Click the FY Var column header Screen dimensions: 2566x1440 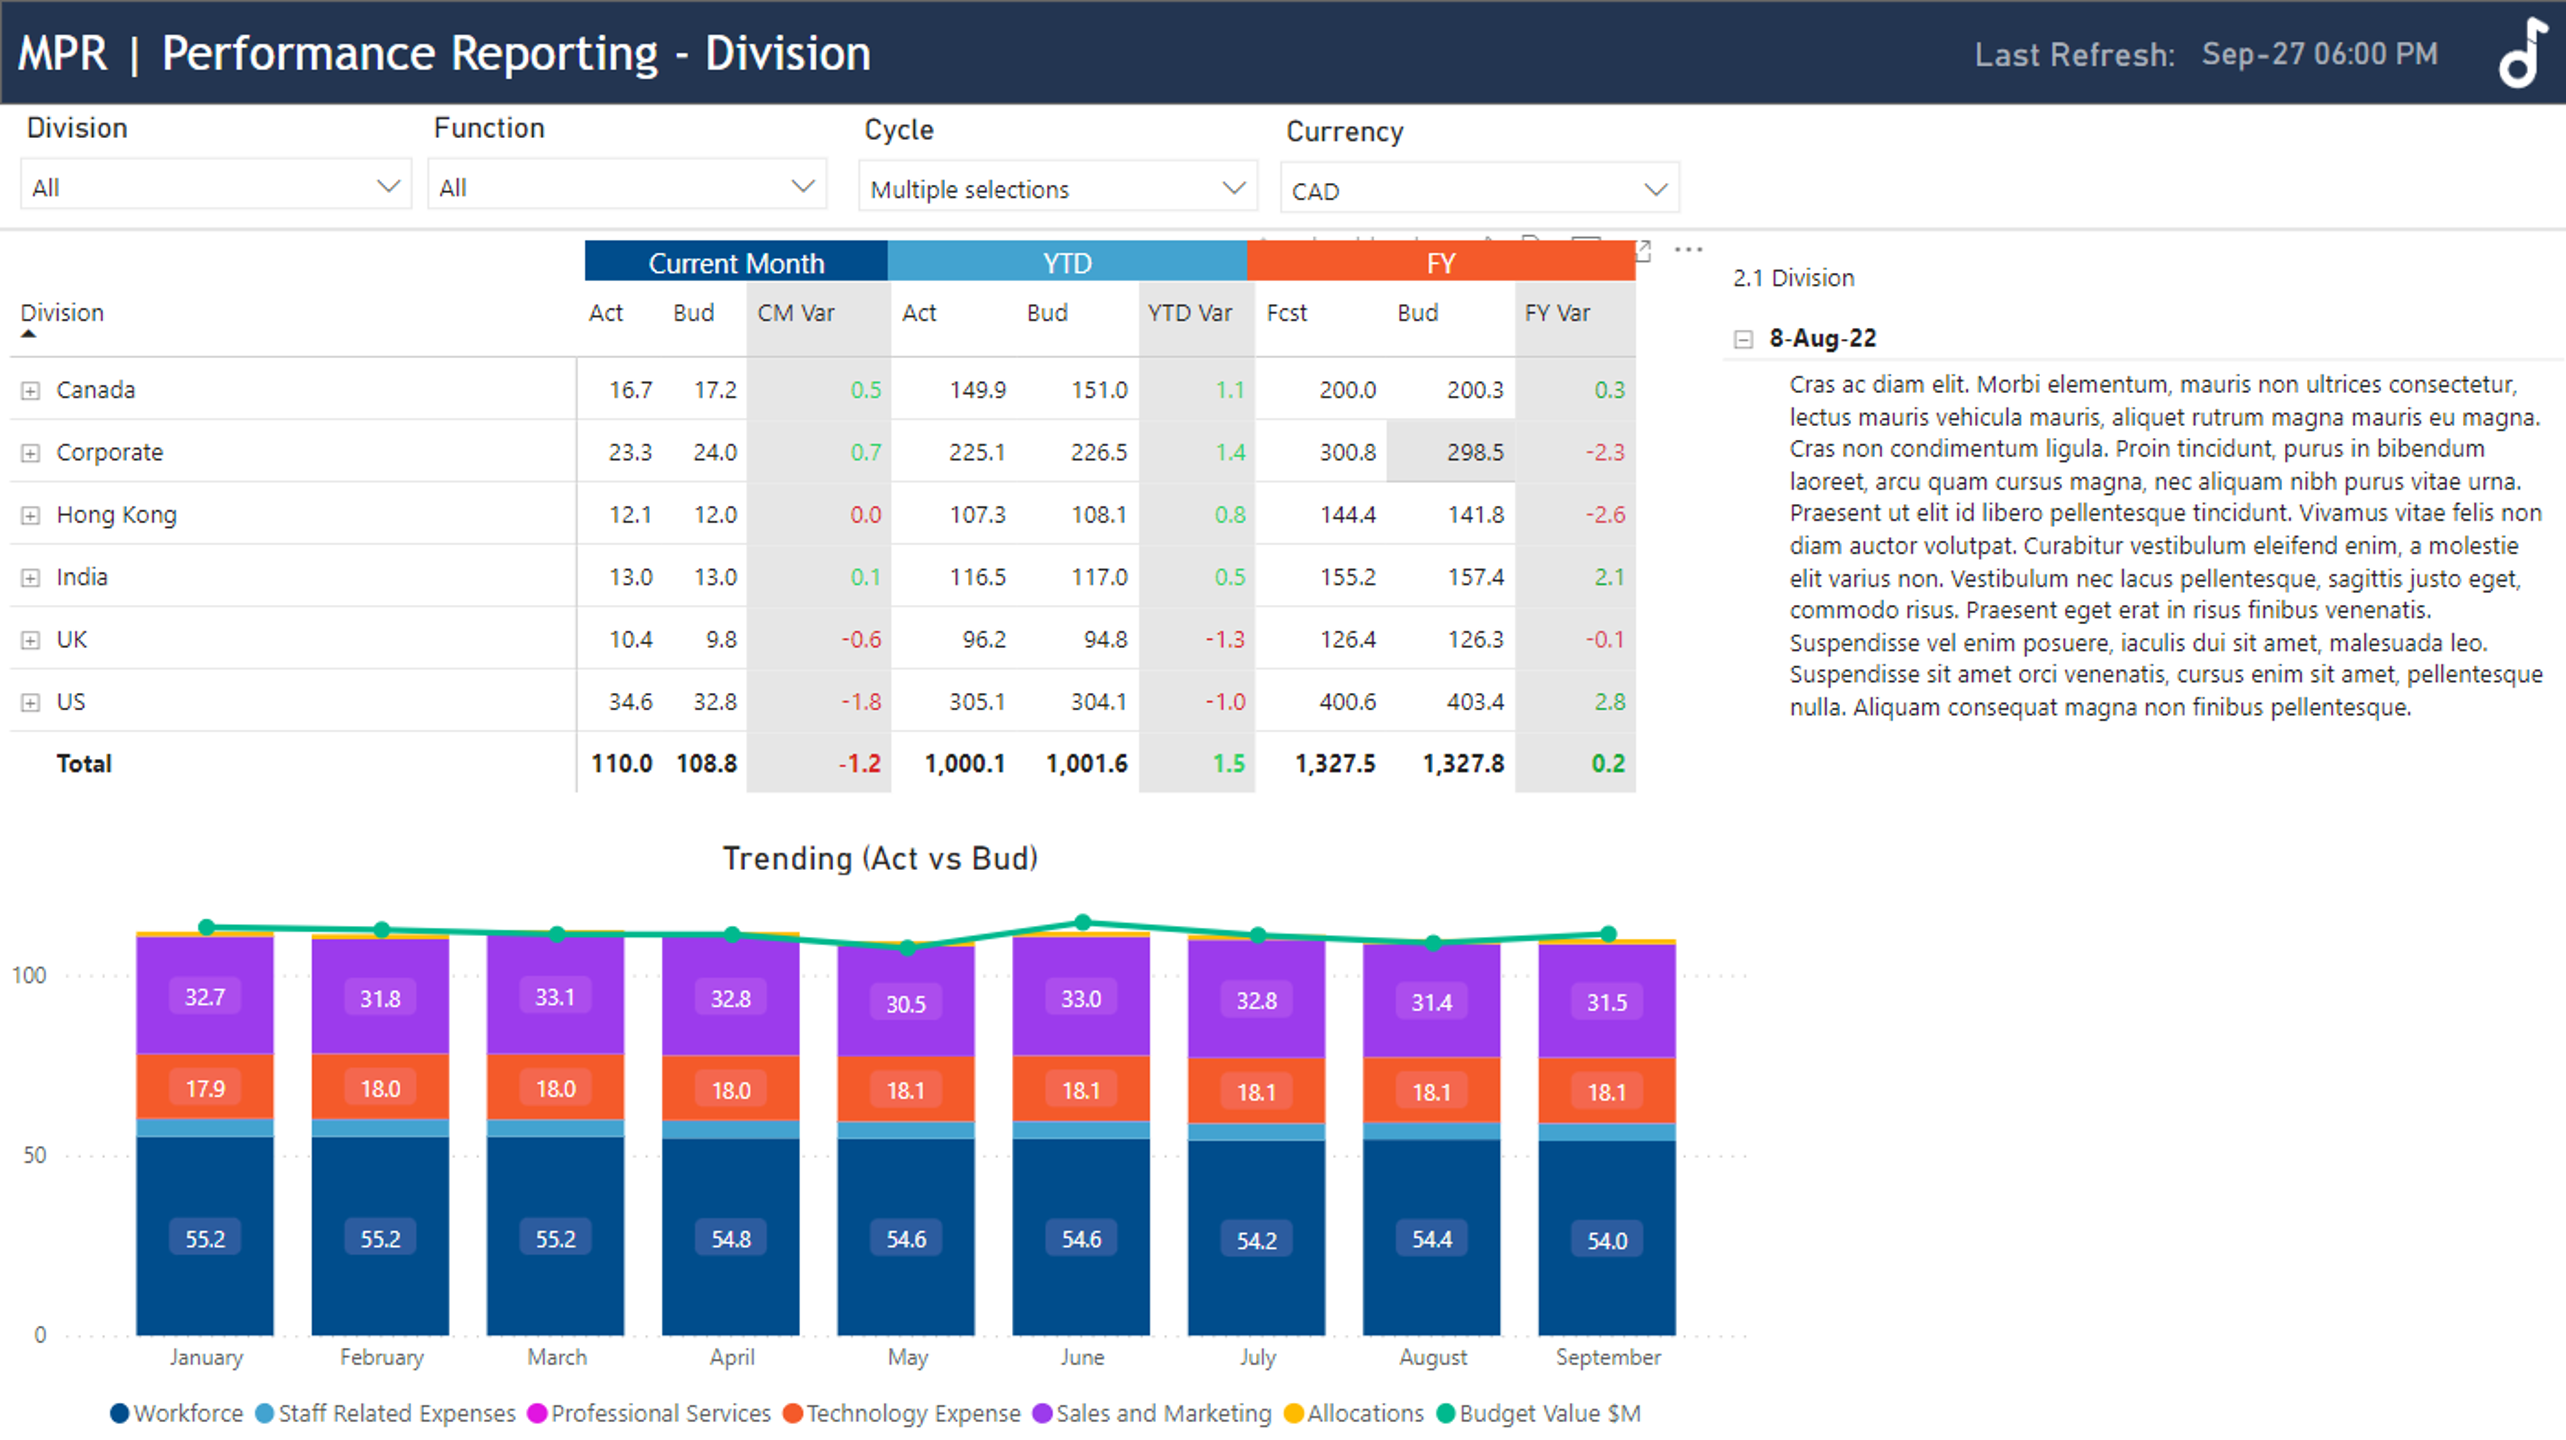pyautogui.click(x=1557, y=313)
